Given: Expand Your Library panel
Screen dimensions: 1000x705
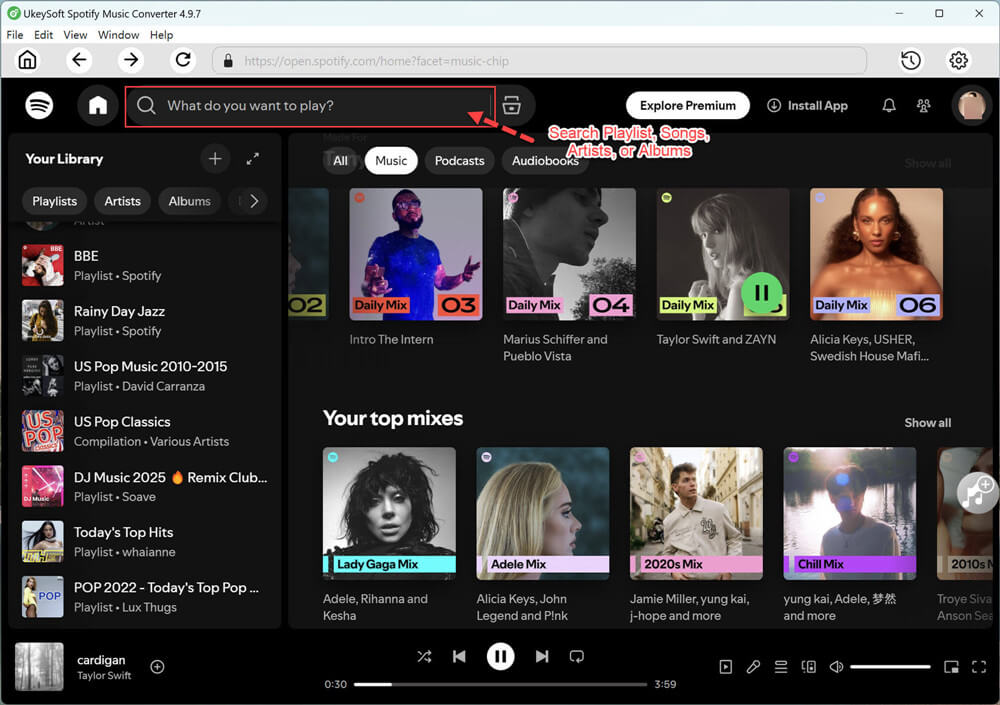Looking at the screenshot, I should coord(253,159).
